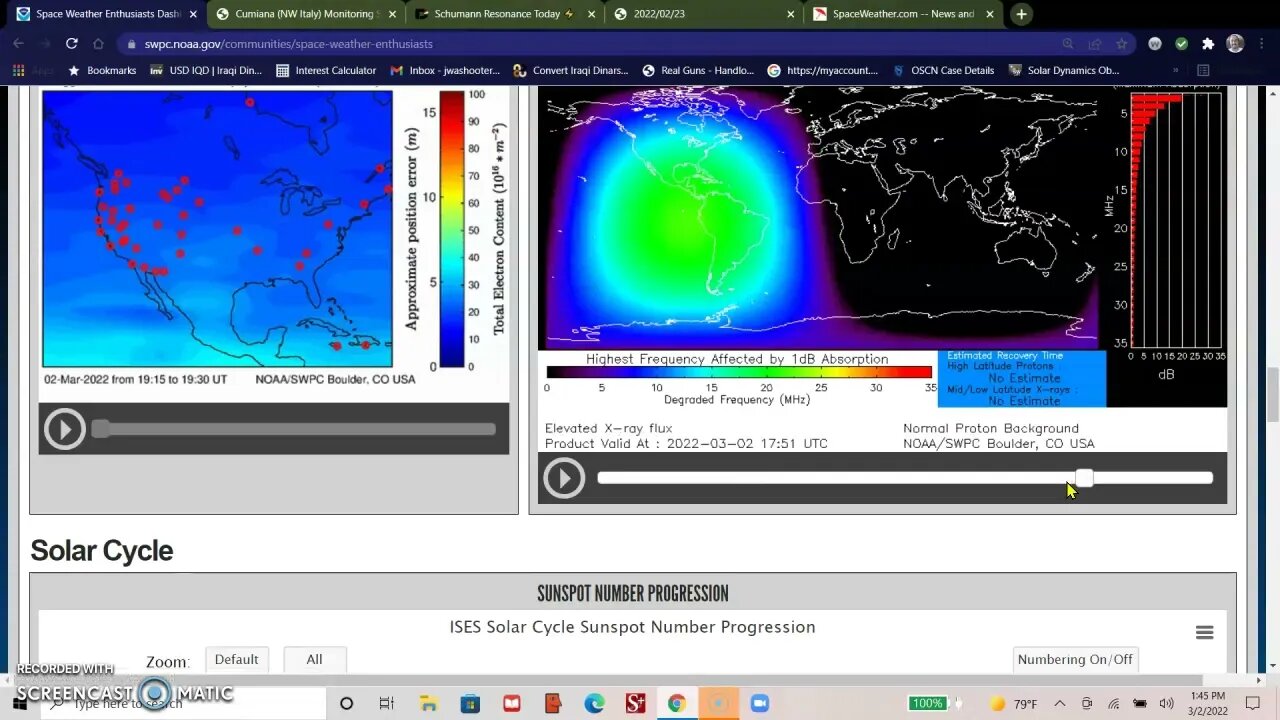The width and height of the screenshot is (1280, 720).
Task: Open Cortana from the taskbar
Action: click(x=346, y=704)
